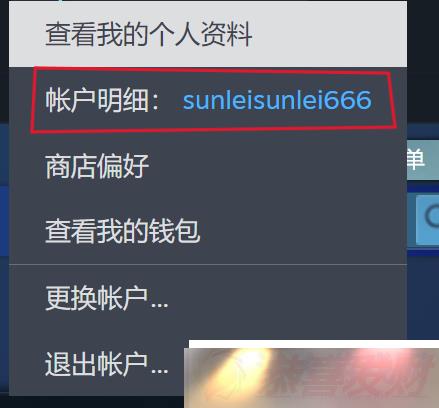Image resolution: width=439 pixels, height=408 pixels.
Task: Click the ellipsis after 退出帐户
Action: tap(159, 370)
